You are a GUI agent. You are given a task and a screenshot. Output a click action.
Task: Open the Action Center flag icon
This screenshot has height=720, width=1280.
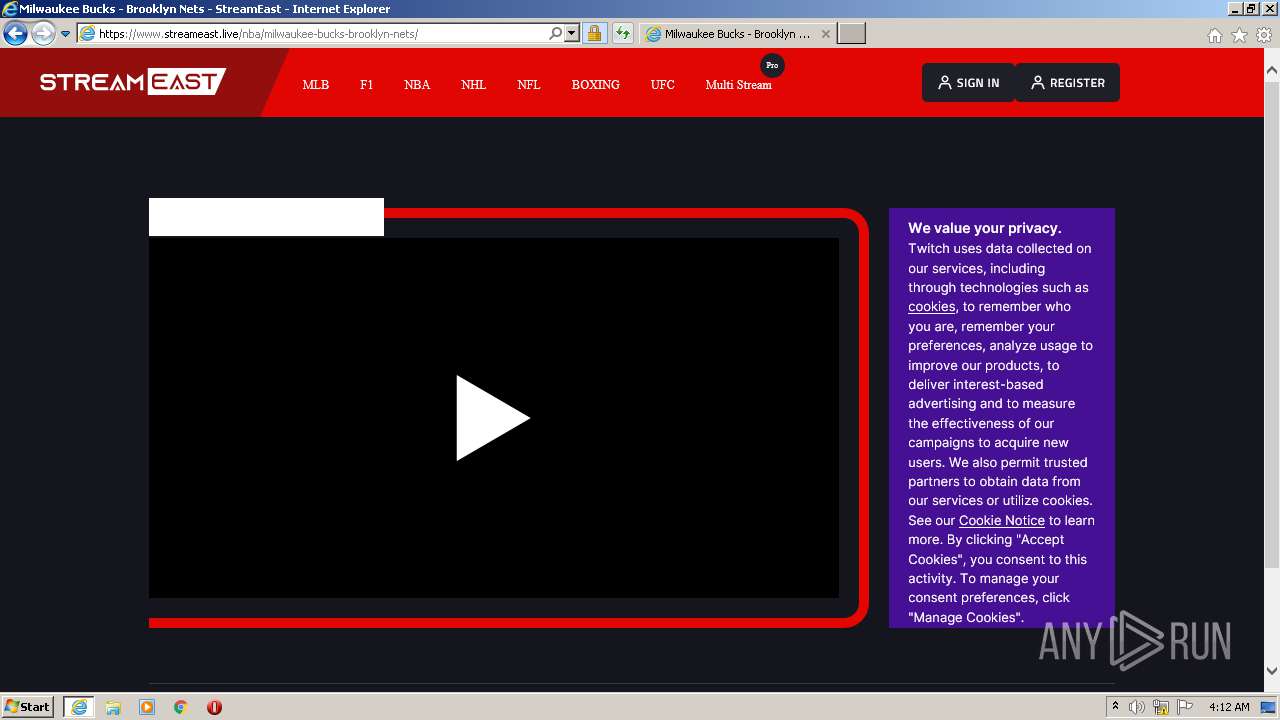point(1185,707)
